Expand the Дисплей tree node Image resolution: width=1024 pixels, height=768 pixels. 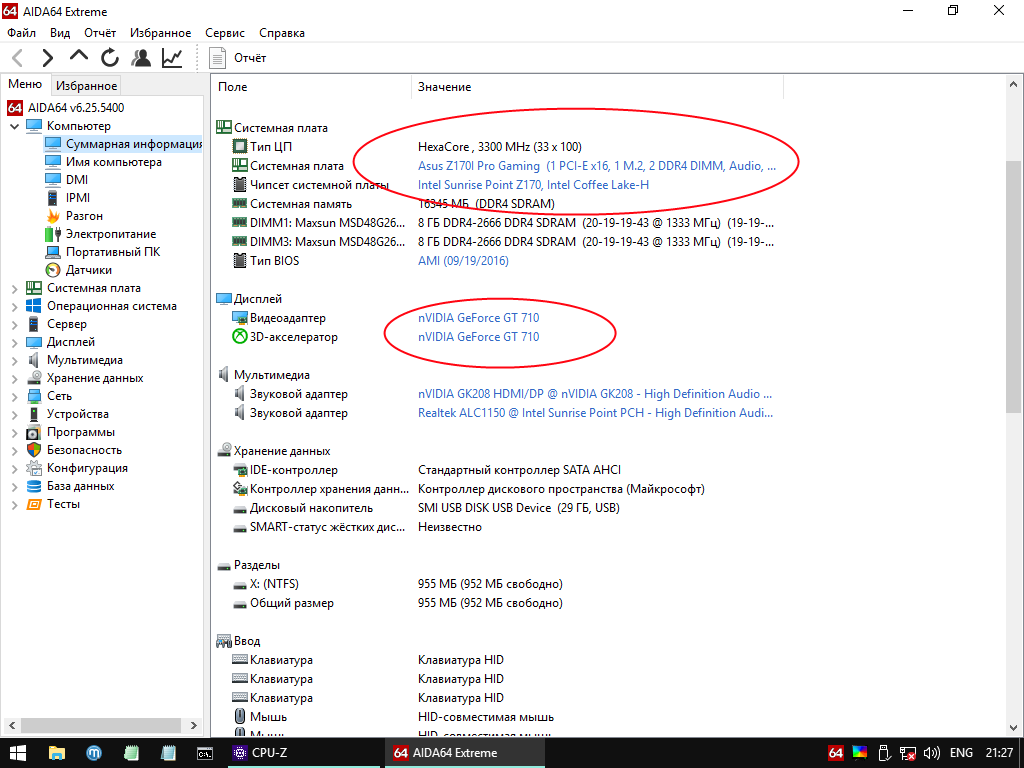pyautogui.click(x=14, y=342)
